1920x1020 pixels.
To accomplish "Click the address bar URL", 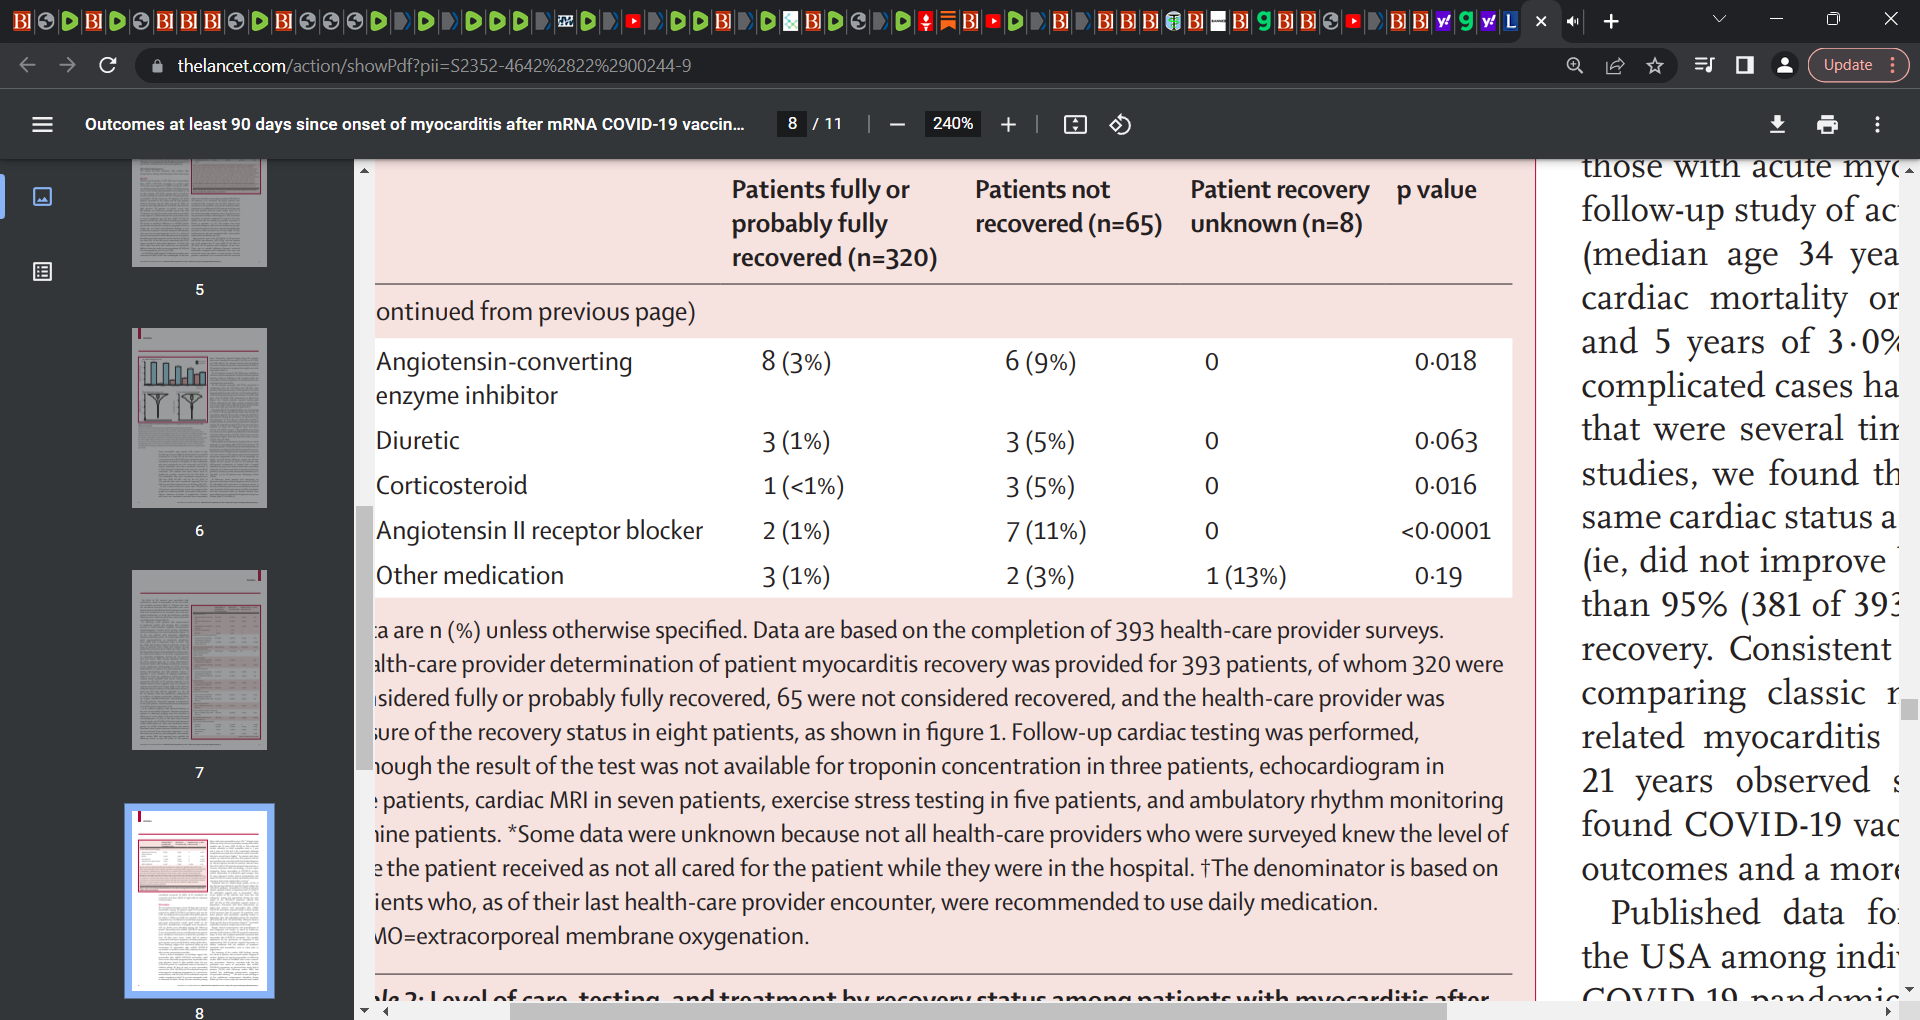I will pos(434,65).
